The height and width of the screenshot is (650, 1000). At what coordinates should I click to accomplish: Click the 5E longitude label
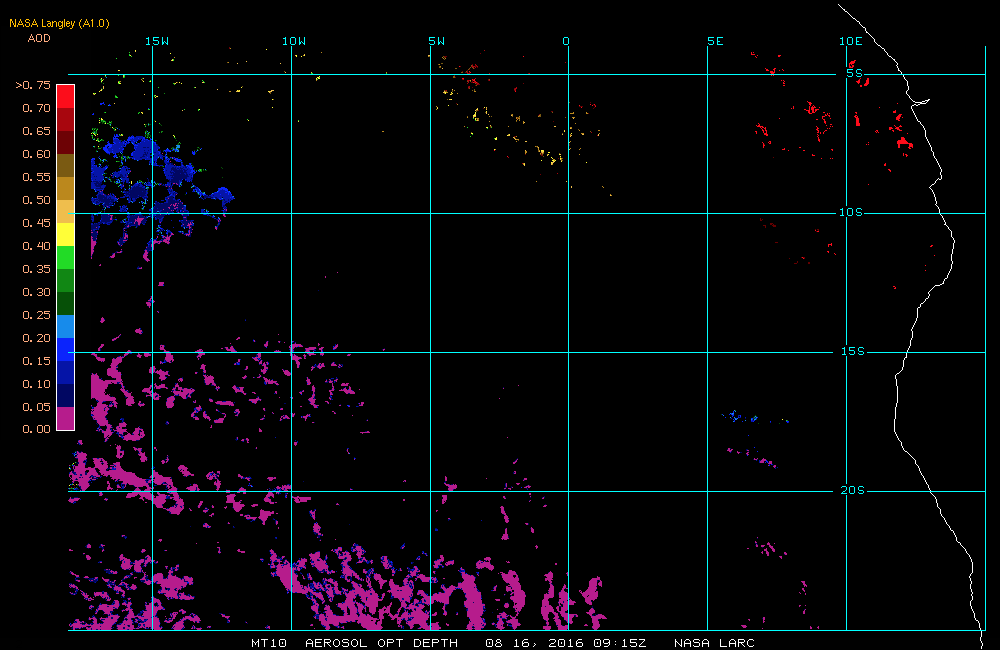[716, 41]
